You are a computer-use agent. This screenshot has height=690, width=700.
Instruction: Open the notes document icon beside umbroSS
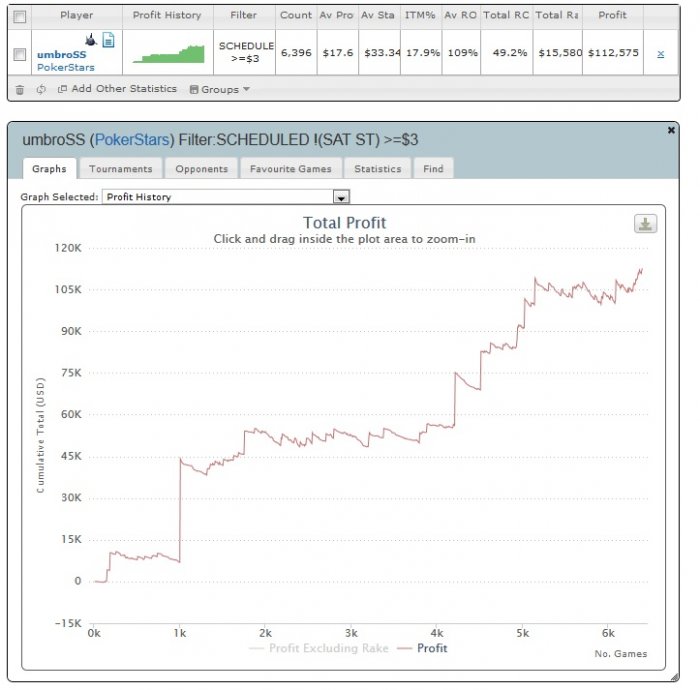coord(108,40)
